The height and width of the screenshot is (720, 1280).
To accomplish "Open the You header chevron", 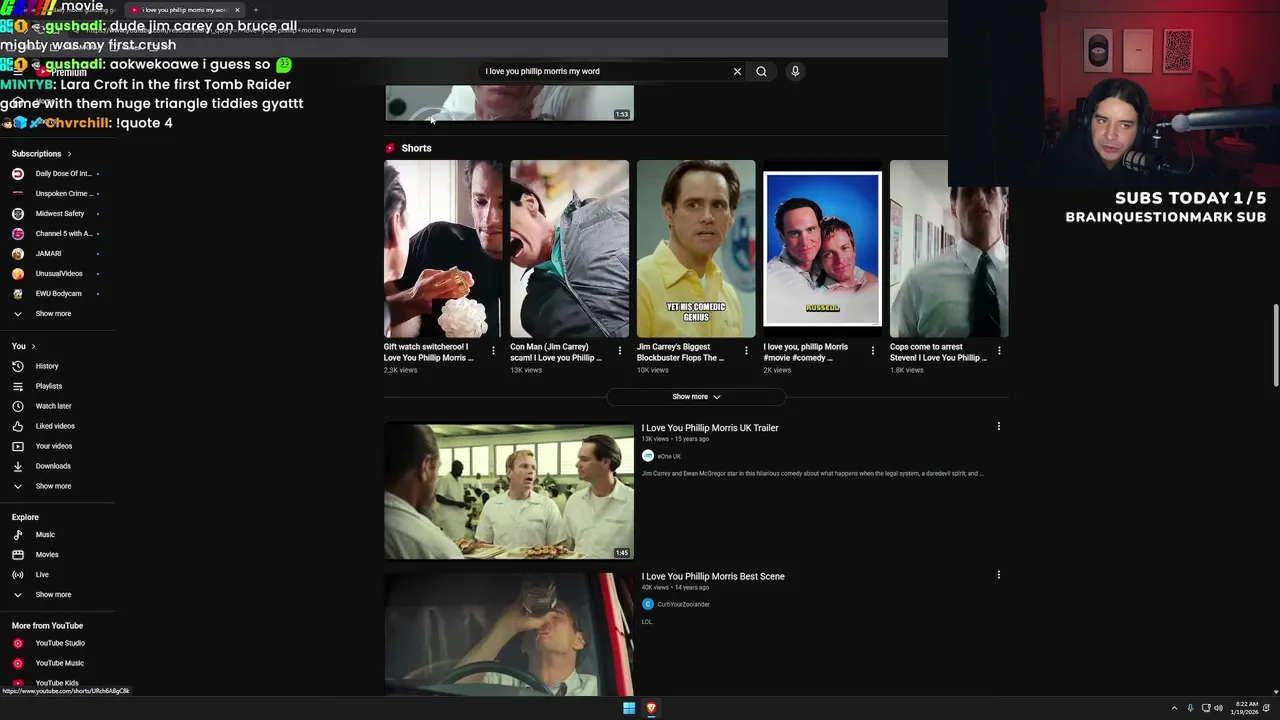I will click(x=33, y=346).
